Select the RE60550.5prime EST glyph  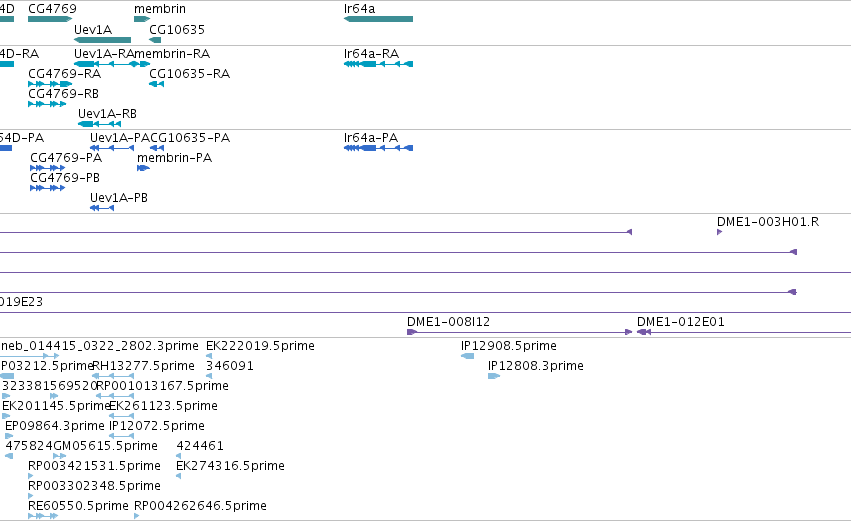(43, 516)
